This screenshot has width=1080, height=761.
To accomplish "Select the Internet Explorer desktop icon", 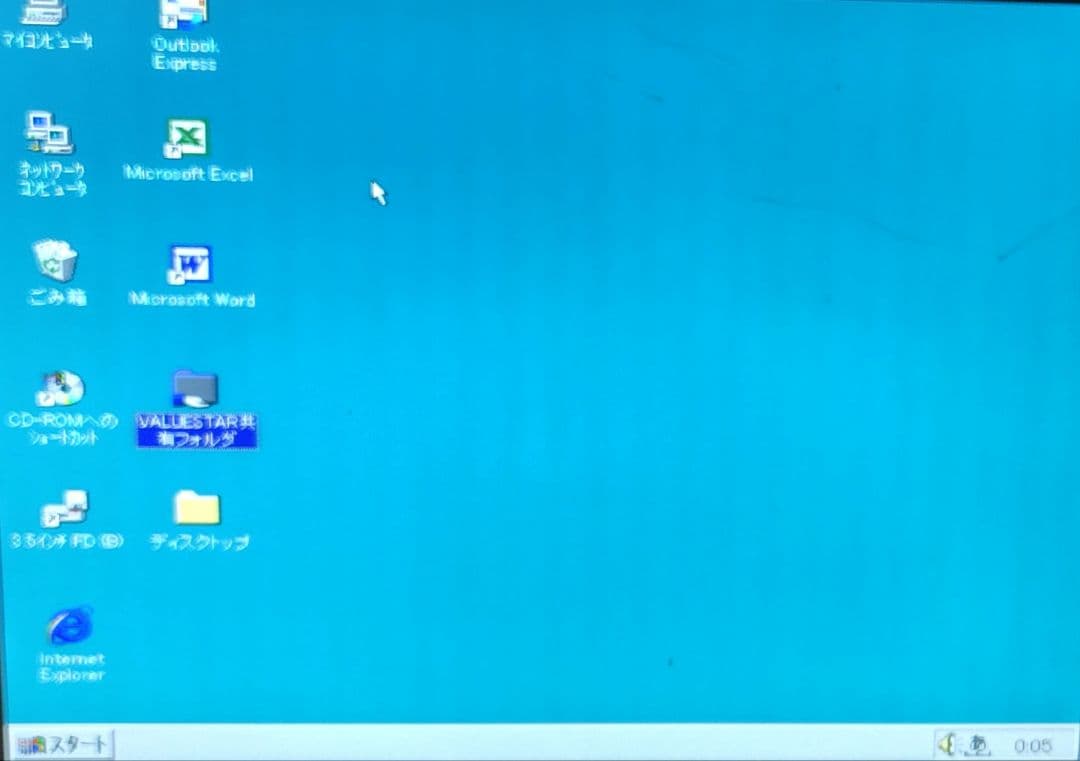I will tap(70, 626).
